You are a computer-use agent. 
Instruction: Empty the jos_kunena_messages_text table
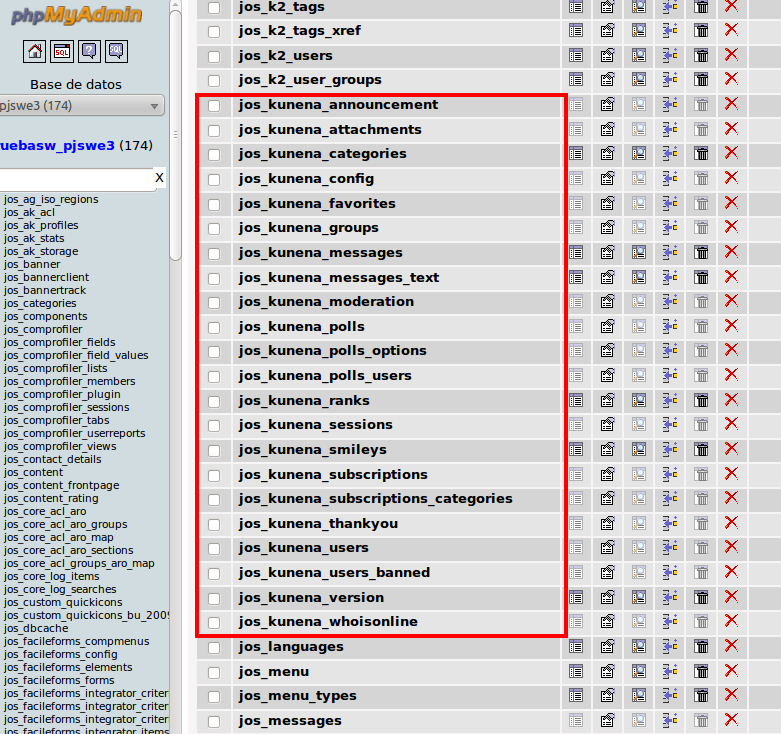(x=701, y=277)
